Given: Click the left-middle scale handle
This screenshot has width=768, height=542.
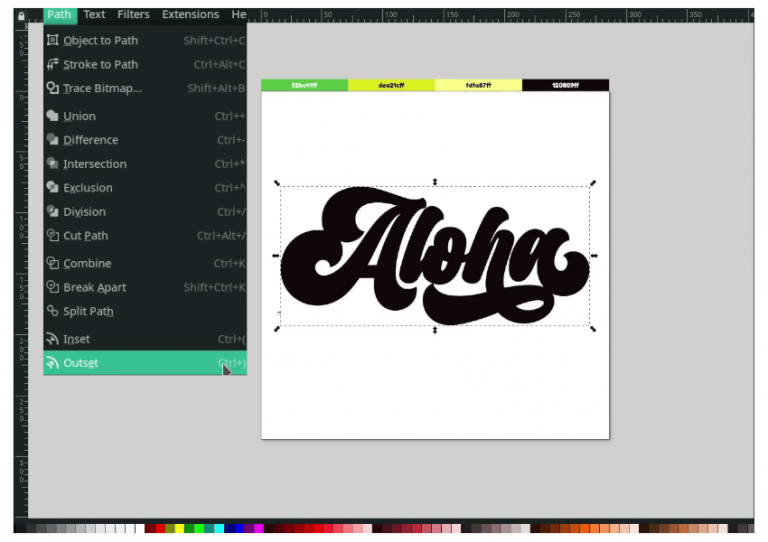Looking at the screenshot, I should click(276, 256).
